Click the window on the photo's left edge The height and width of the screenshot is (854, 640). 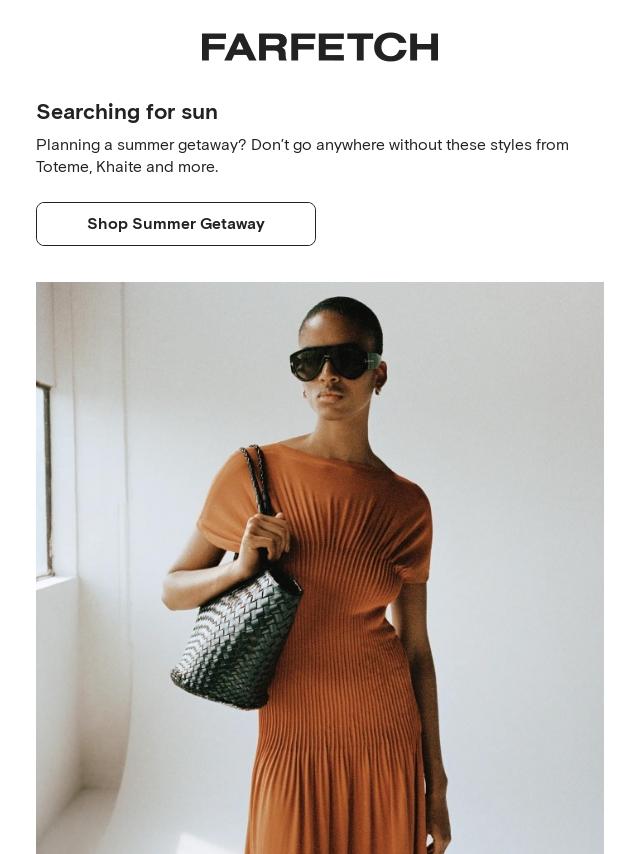(44, 479)
